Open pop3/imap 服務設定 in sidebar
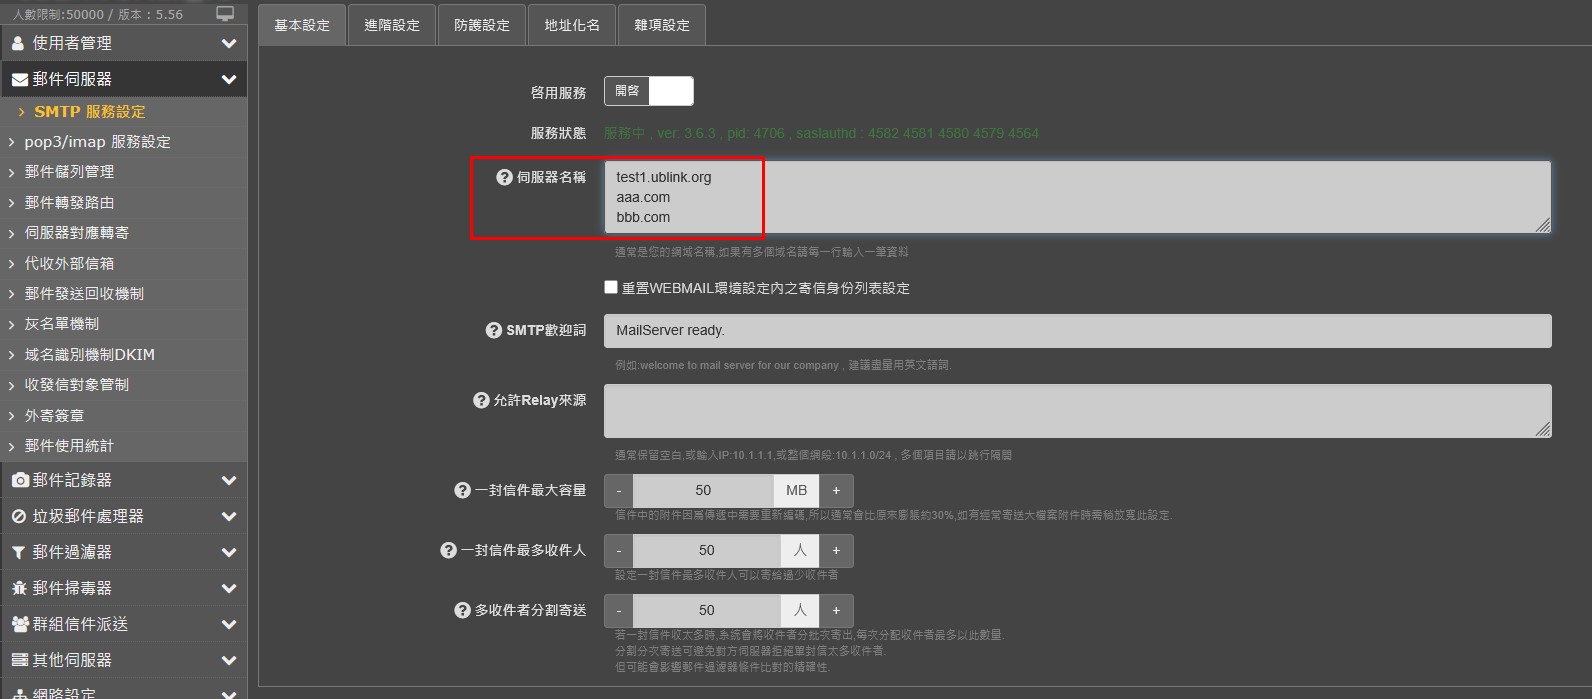Image resolution: width=1592 pixels, height=699 pixels. tap(97, 142)
